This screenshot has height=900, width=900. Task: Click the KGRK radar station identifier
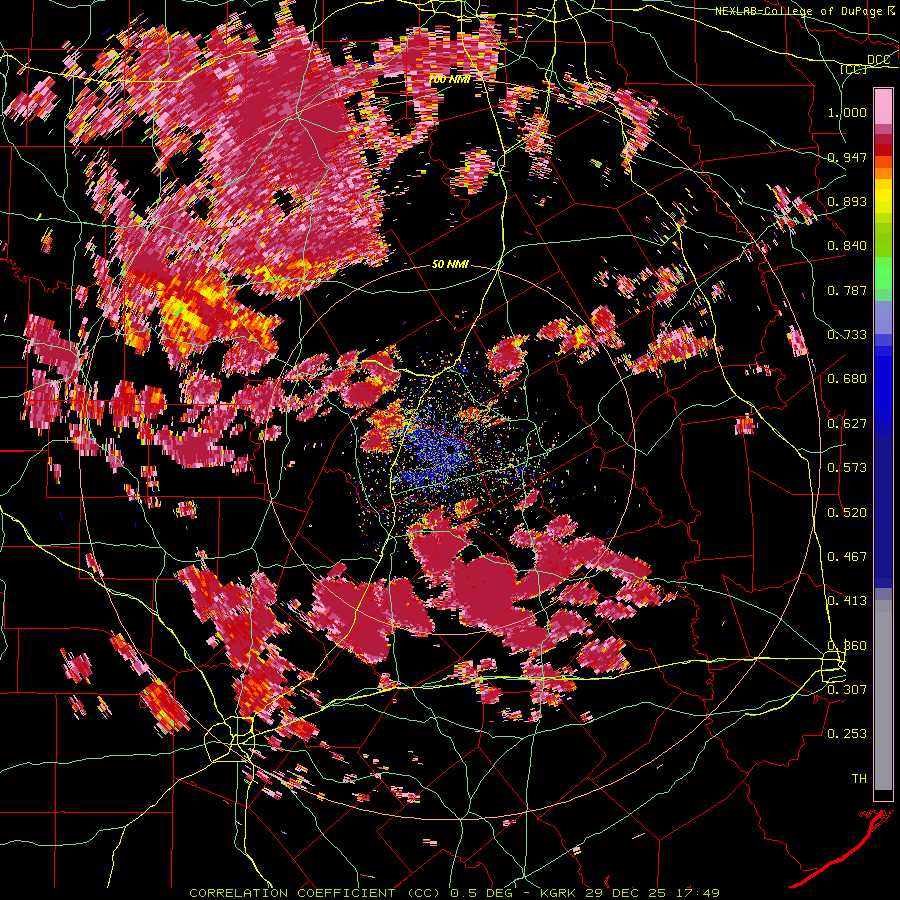click(560, 893)
